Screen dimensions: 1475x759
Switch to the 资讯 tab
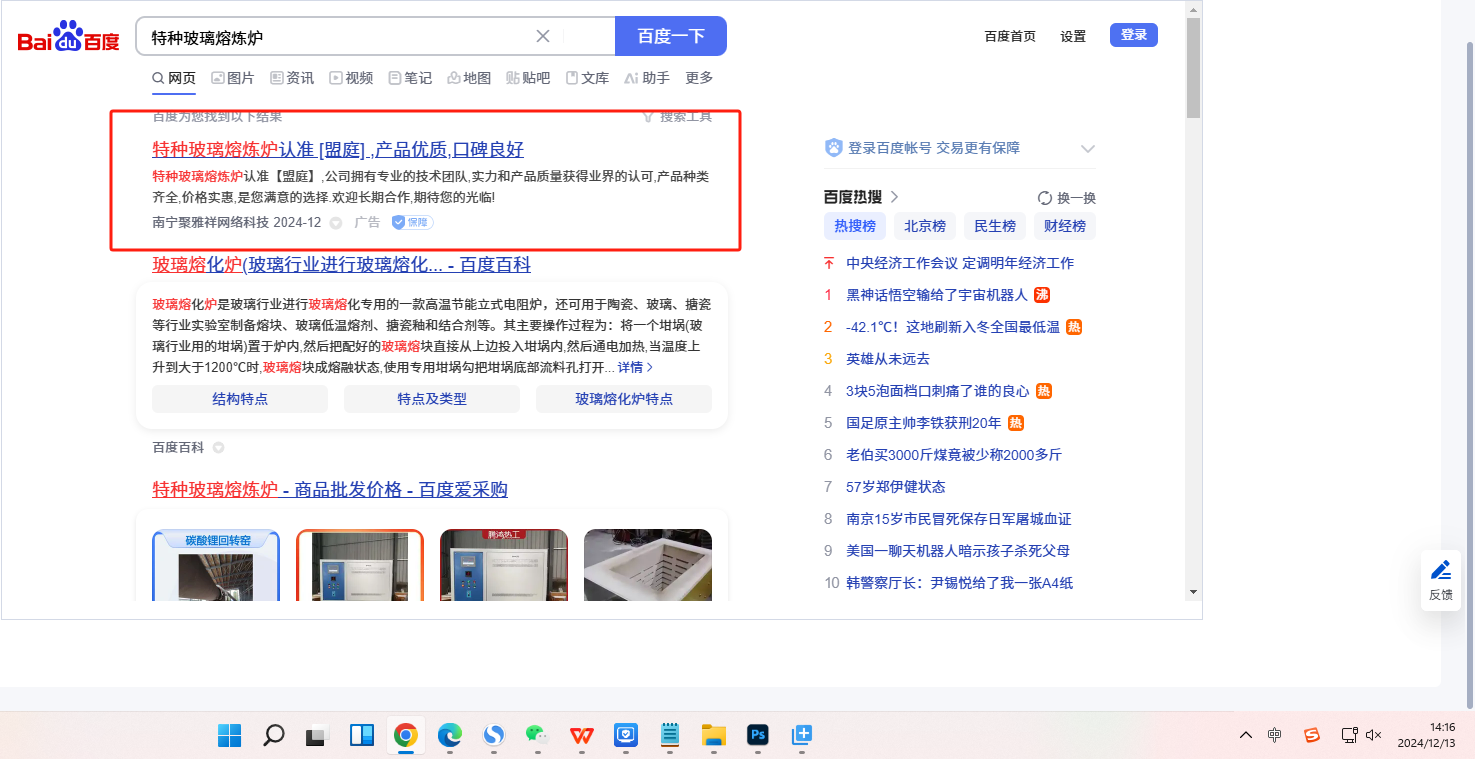[292, 78]
